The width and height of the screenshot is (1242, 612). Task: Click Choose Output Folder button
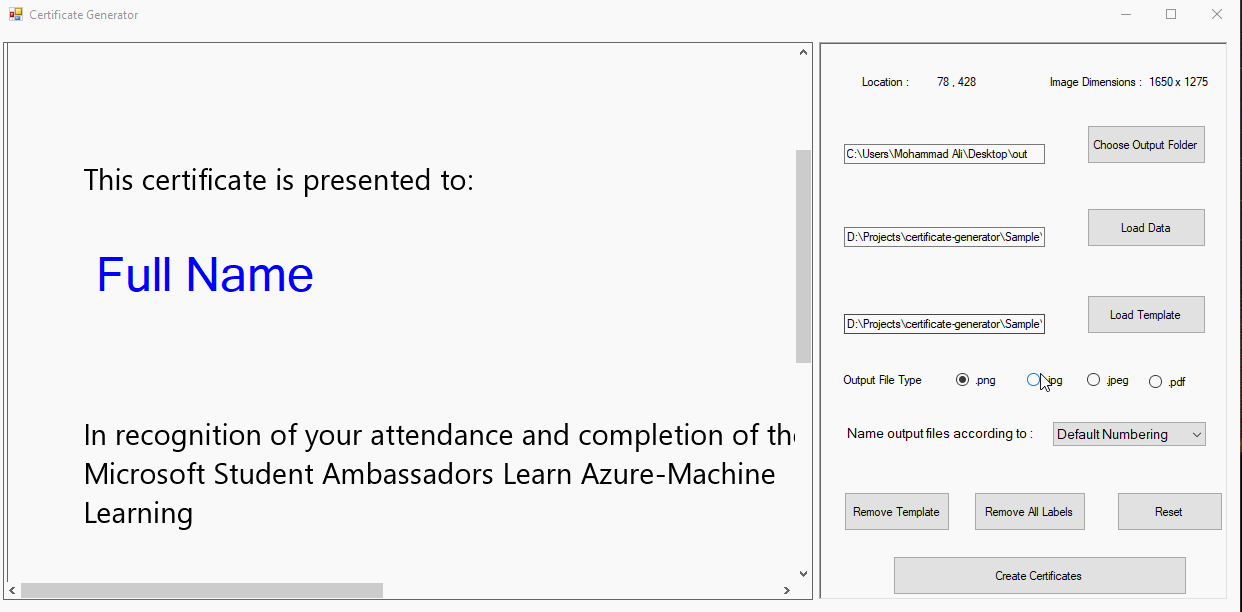[1145, 145]
